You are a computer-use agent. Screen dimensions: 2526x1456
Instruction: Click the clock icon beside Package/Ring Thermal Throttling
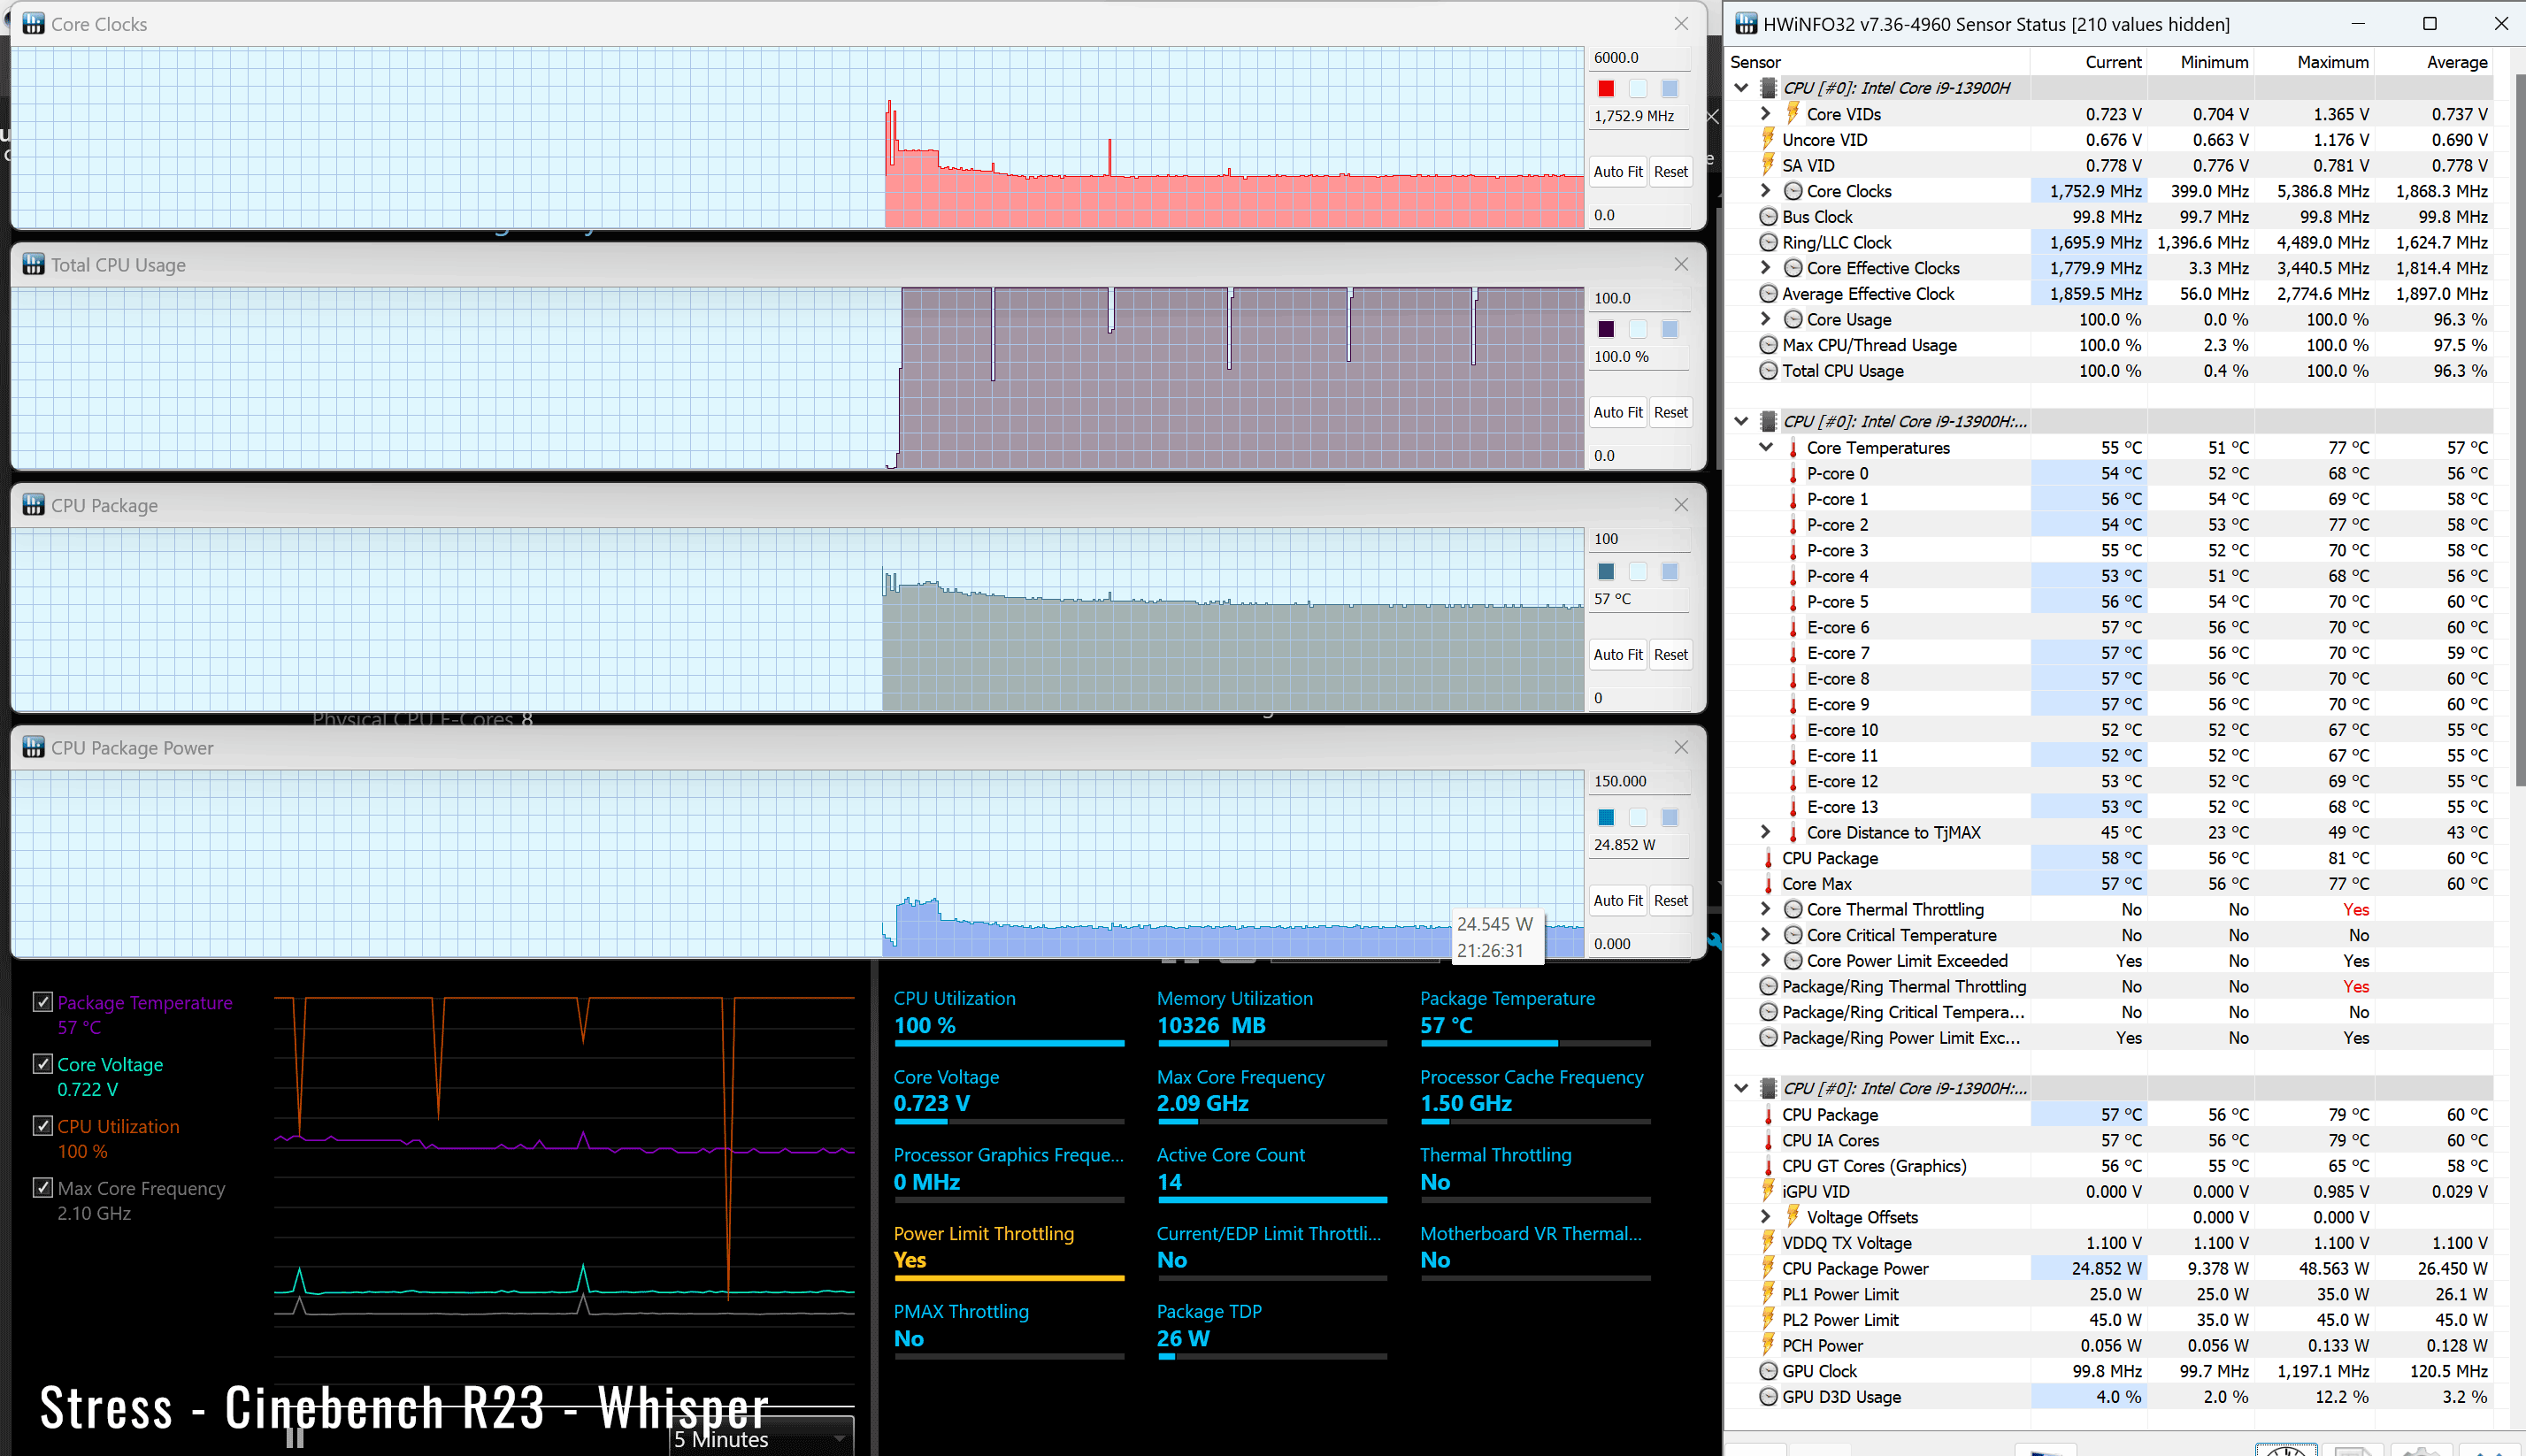[x=1768, y=986]
